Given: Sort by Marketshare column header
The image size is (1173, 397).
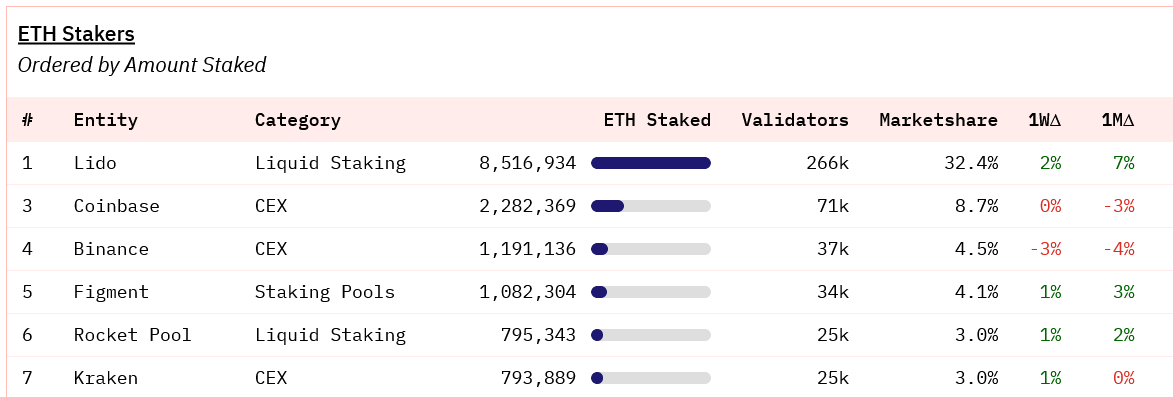Looking at the screenshot, I should 938,120.
